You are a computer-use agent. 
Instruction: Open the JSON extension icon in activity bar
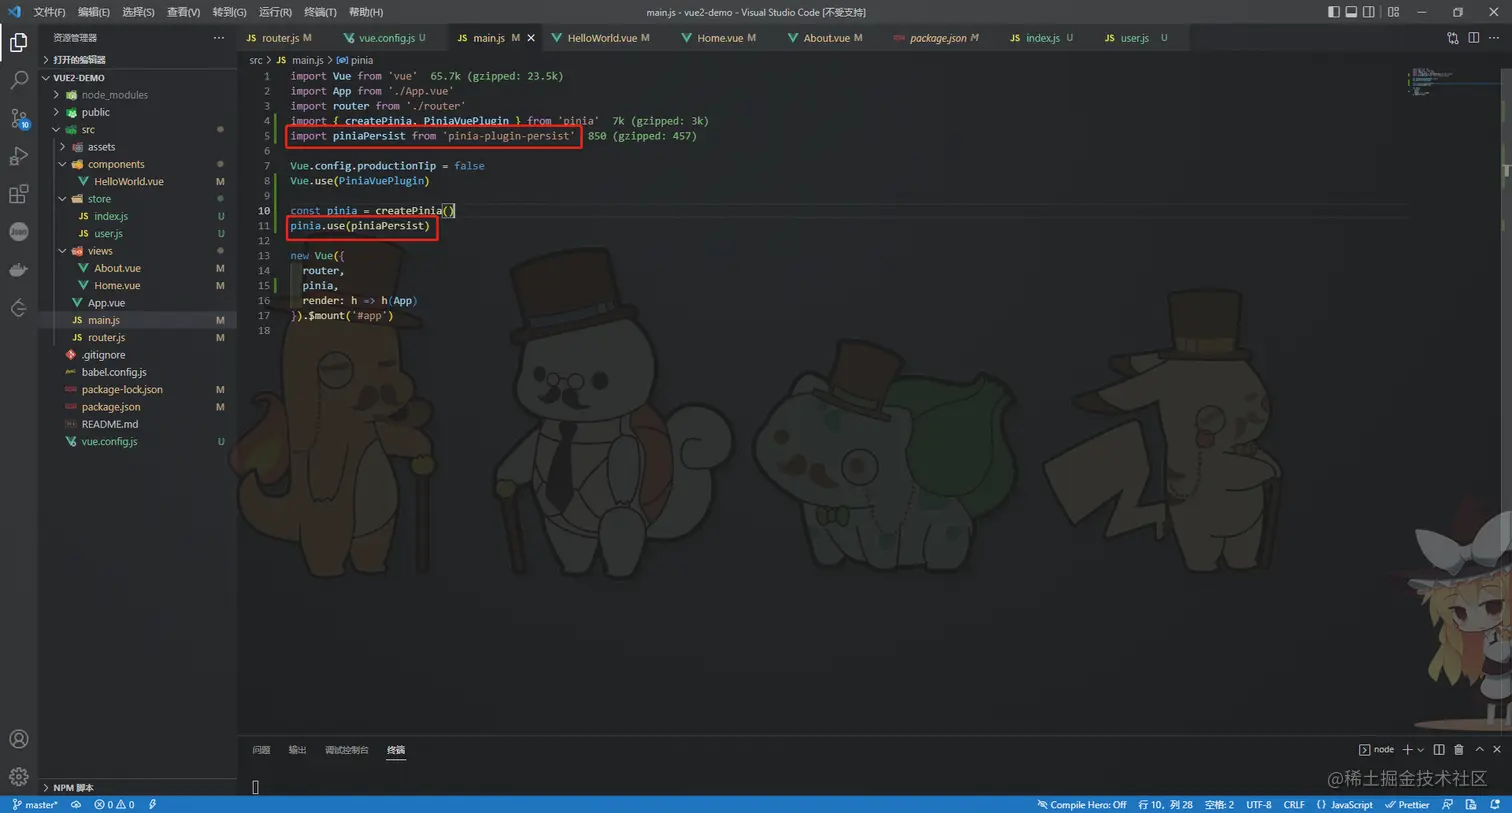point(18,232)
